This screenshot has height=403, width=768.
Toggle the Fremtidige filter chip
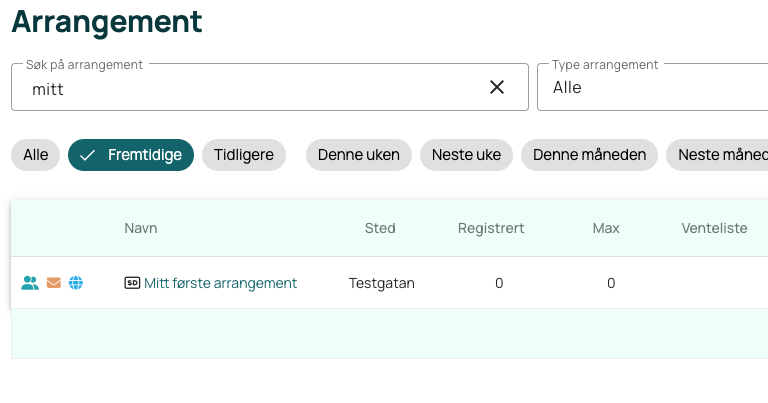131,155
